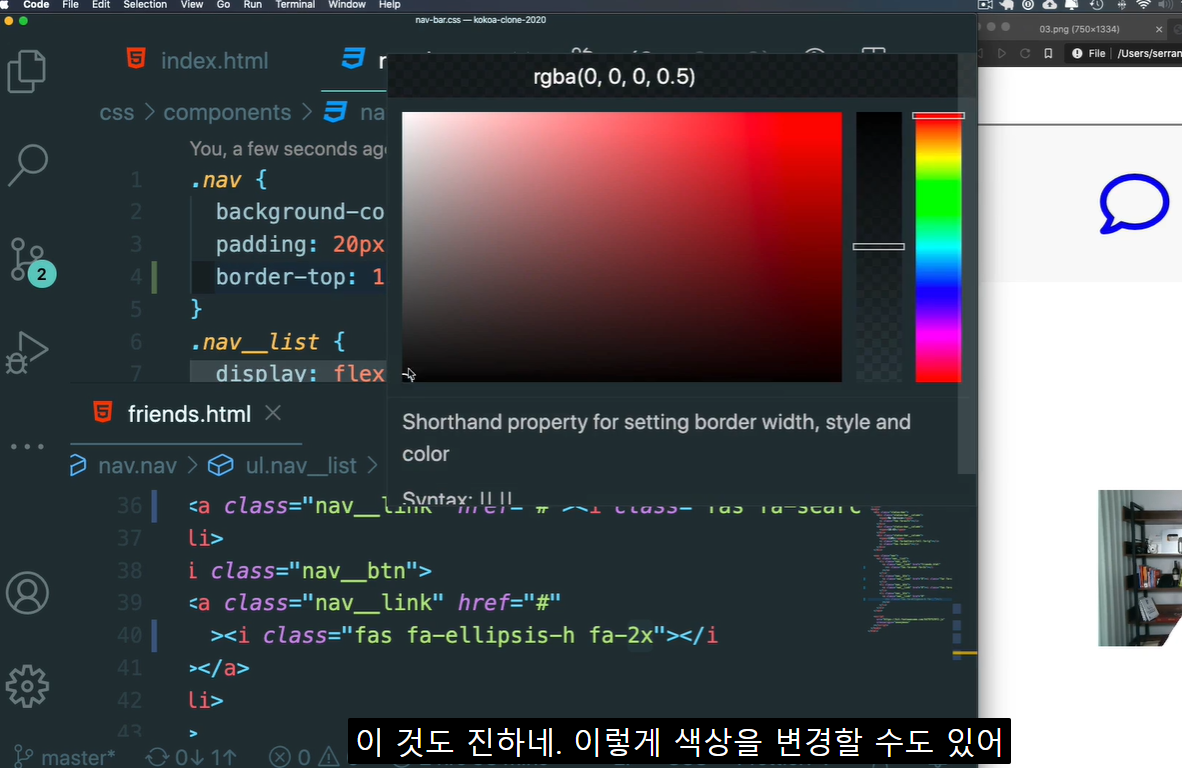
Task: Expand the nav.nav breadcrumb segment
Action: pos(137,466)
